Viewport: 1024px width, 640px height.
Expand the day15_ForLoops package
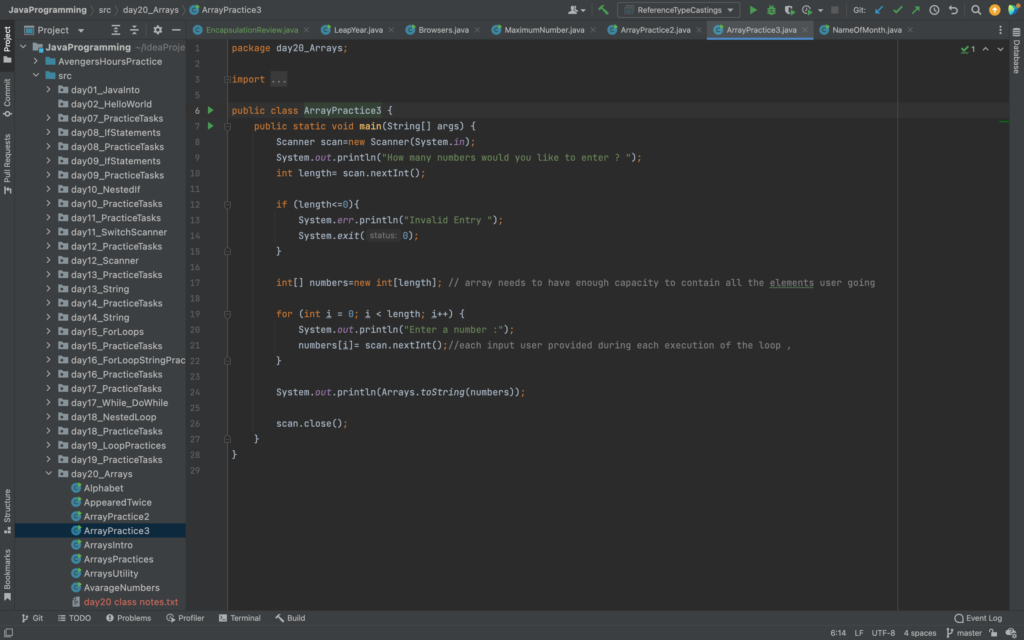click(x=49, y=332)
